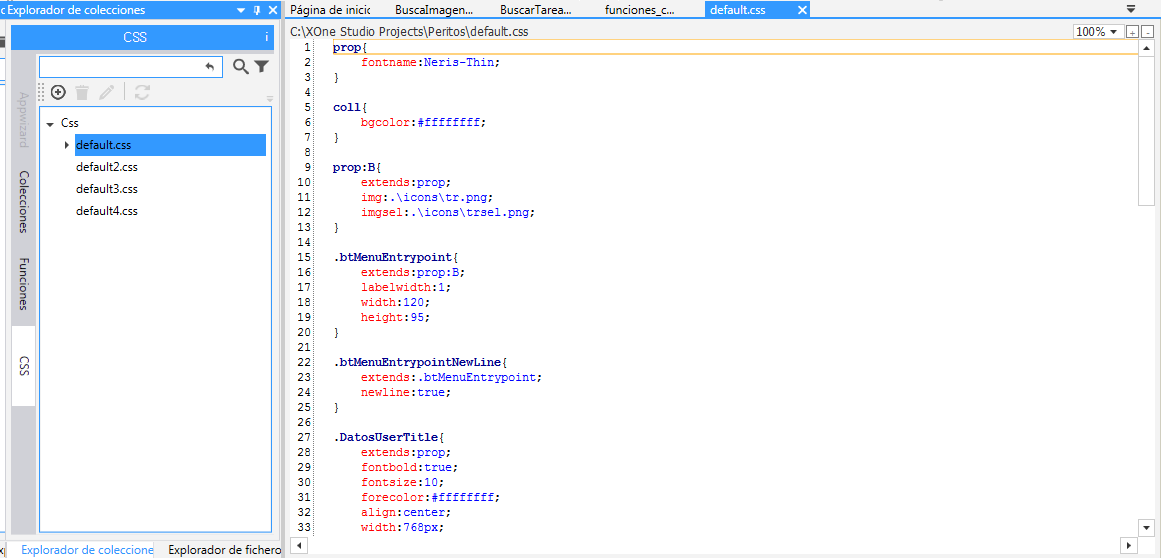Select the Css root folder label
1161x558 pixels.
[x=70, y=124]
